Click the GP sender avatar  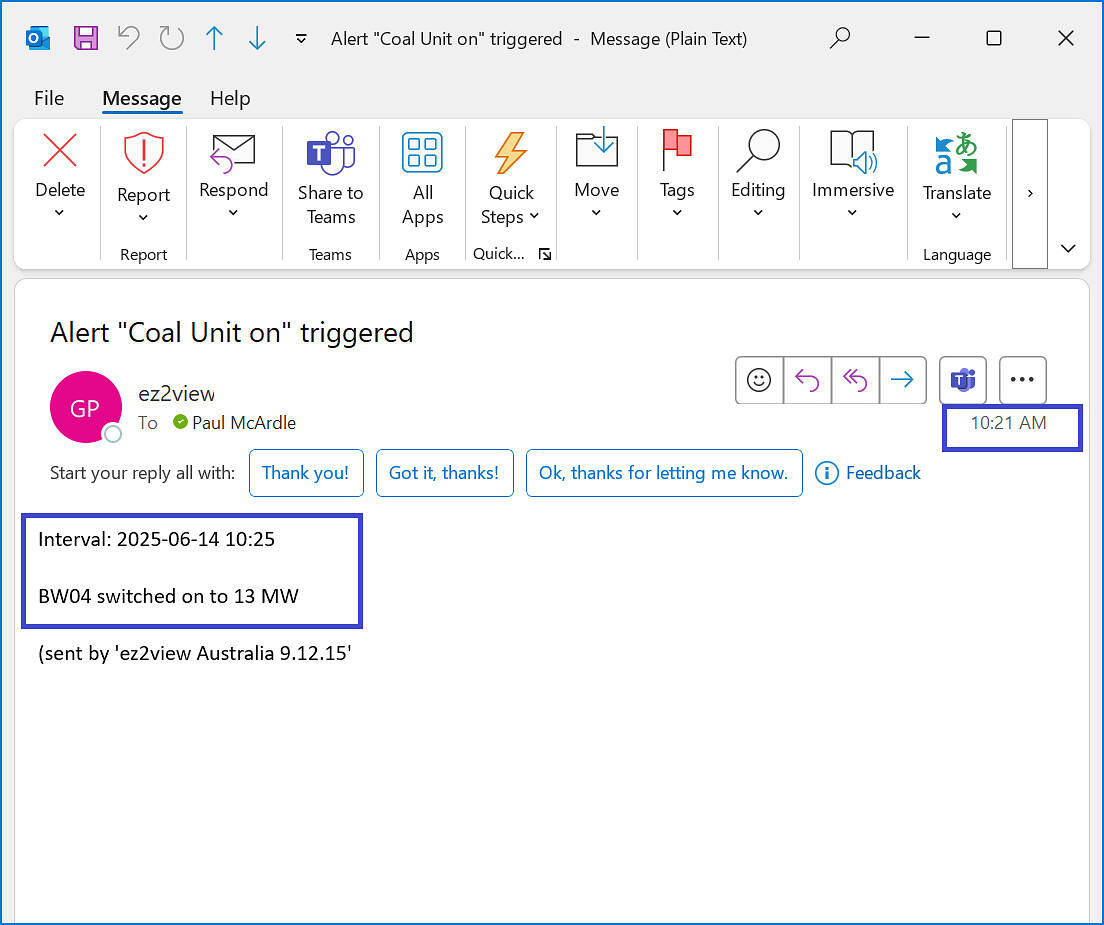point(86,407)
